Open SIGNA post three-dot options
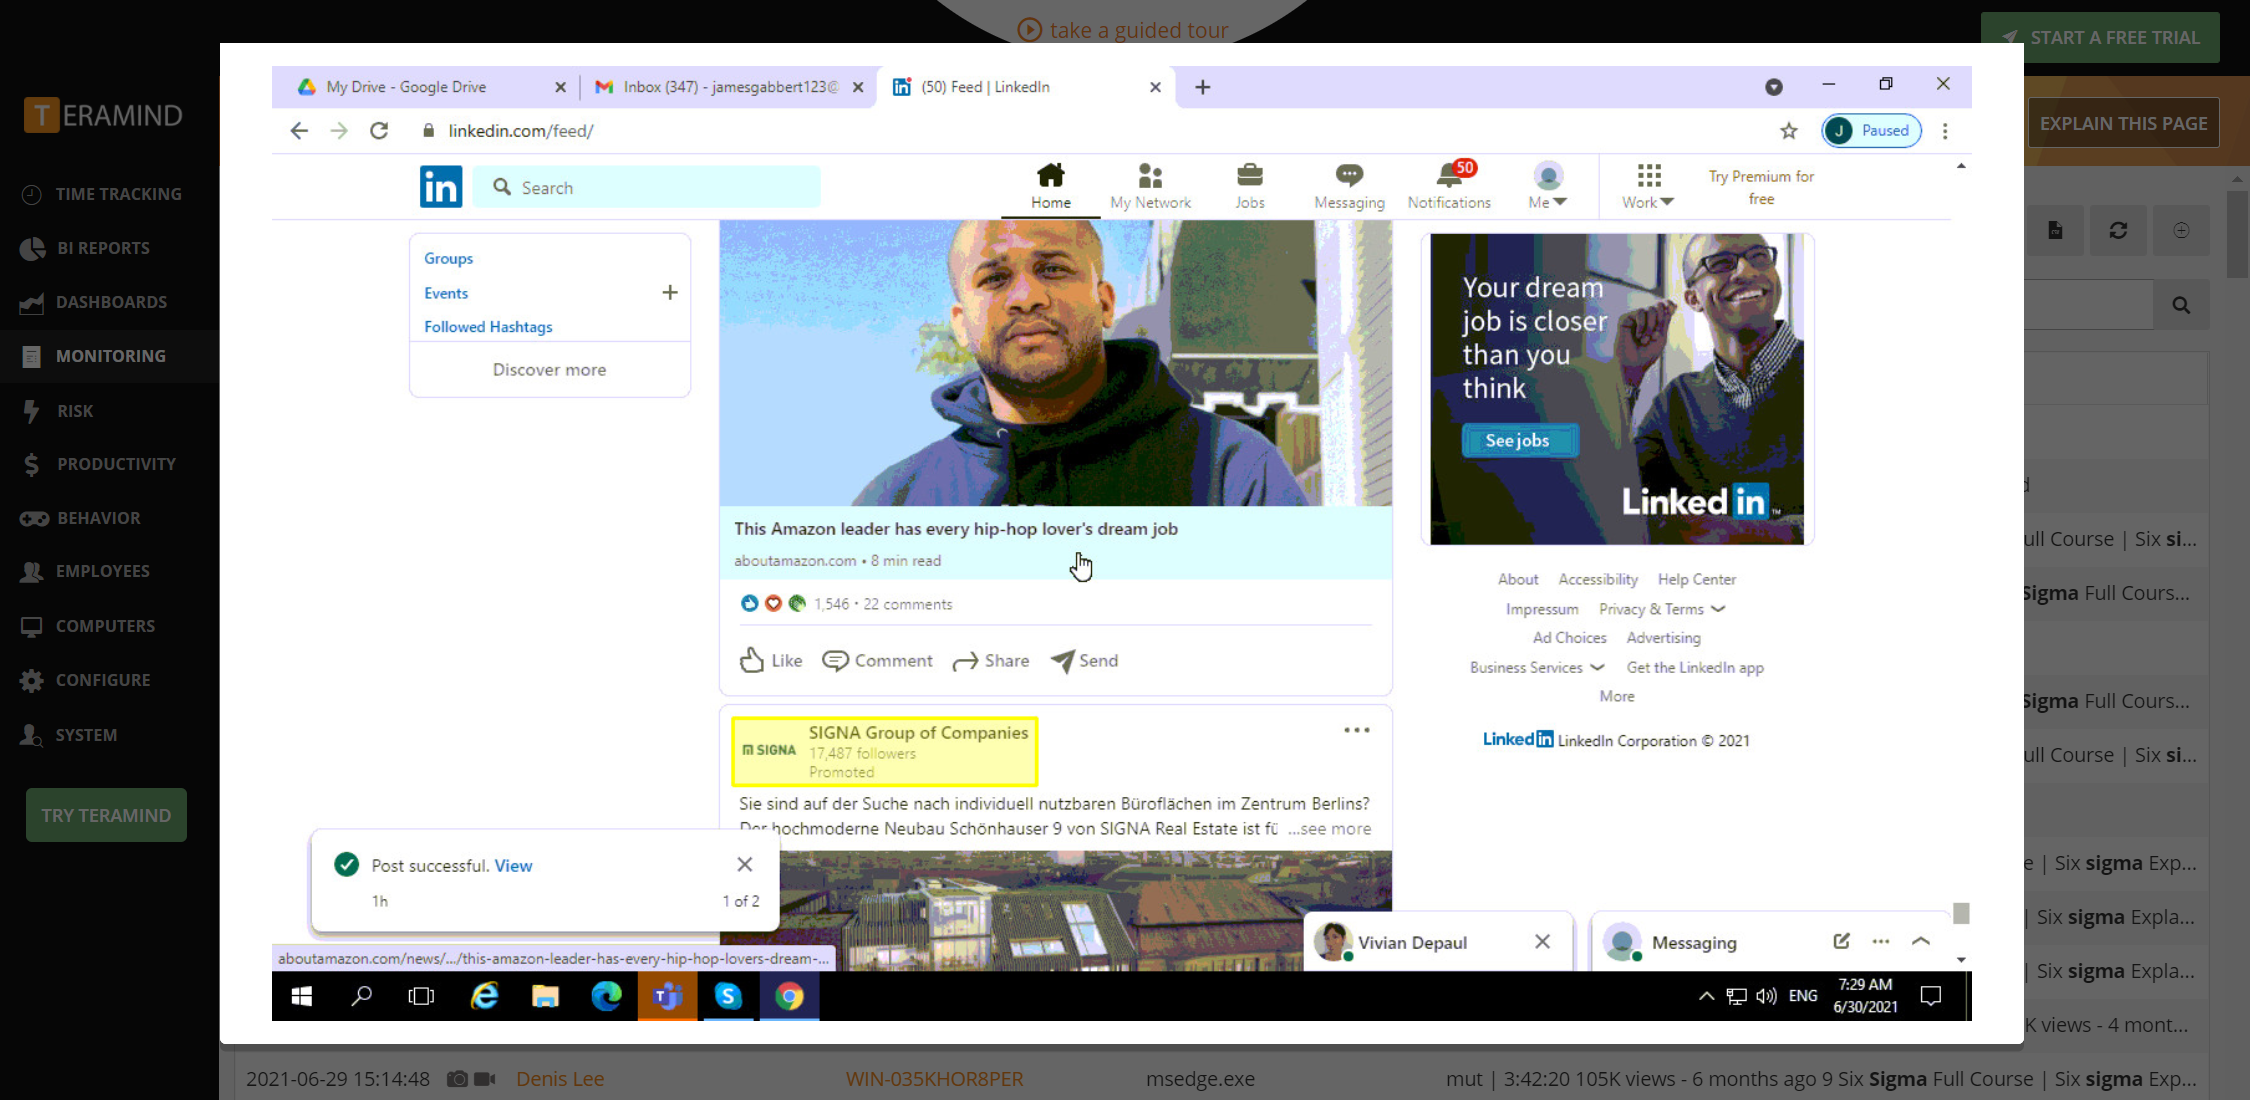The image size is (2250, 1100). [x=1357, y=730]
